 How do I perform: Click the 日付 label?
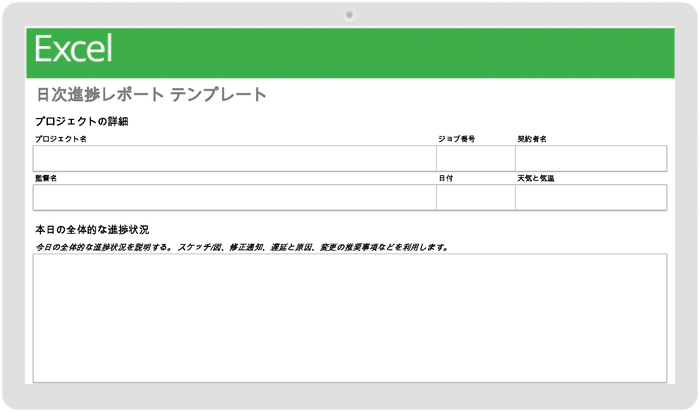(x=446, y=178)
